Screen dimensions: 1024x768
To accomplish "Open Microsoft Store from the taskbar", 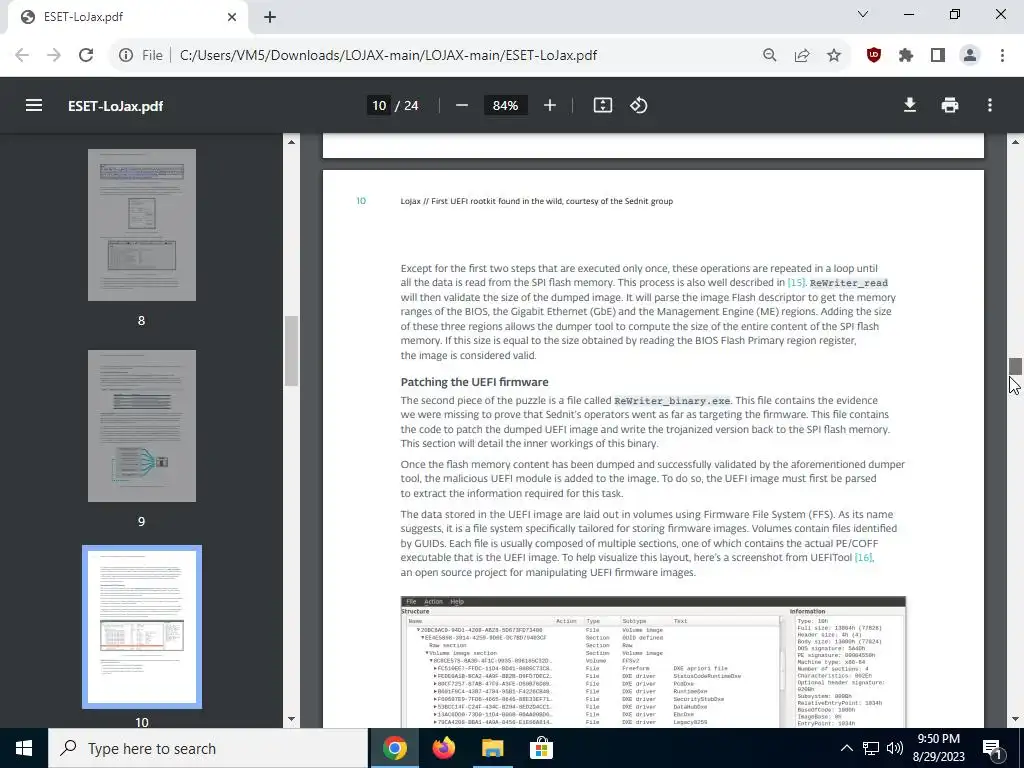I will (x=541, y=748).
